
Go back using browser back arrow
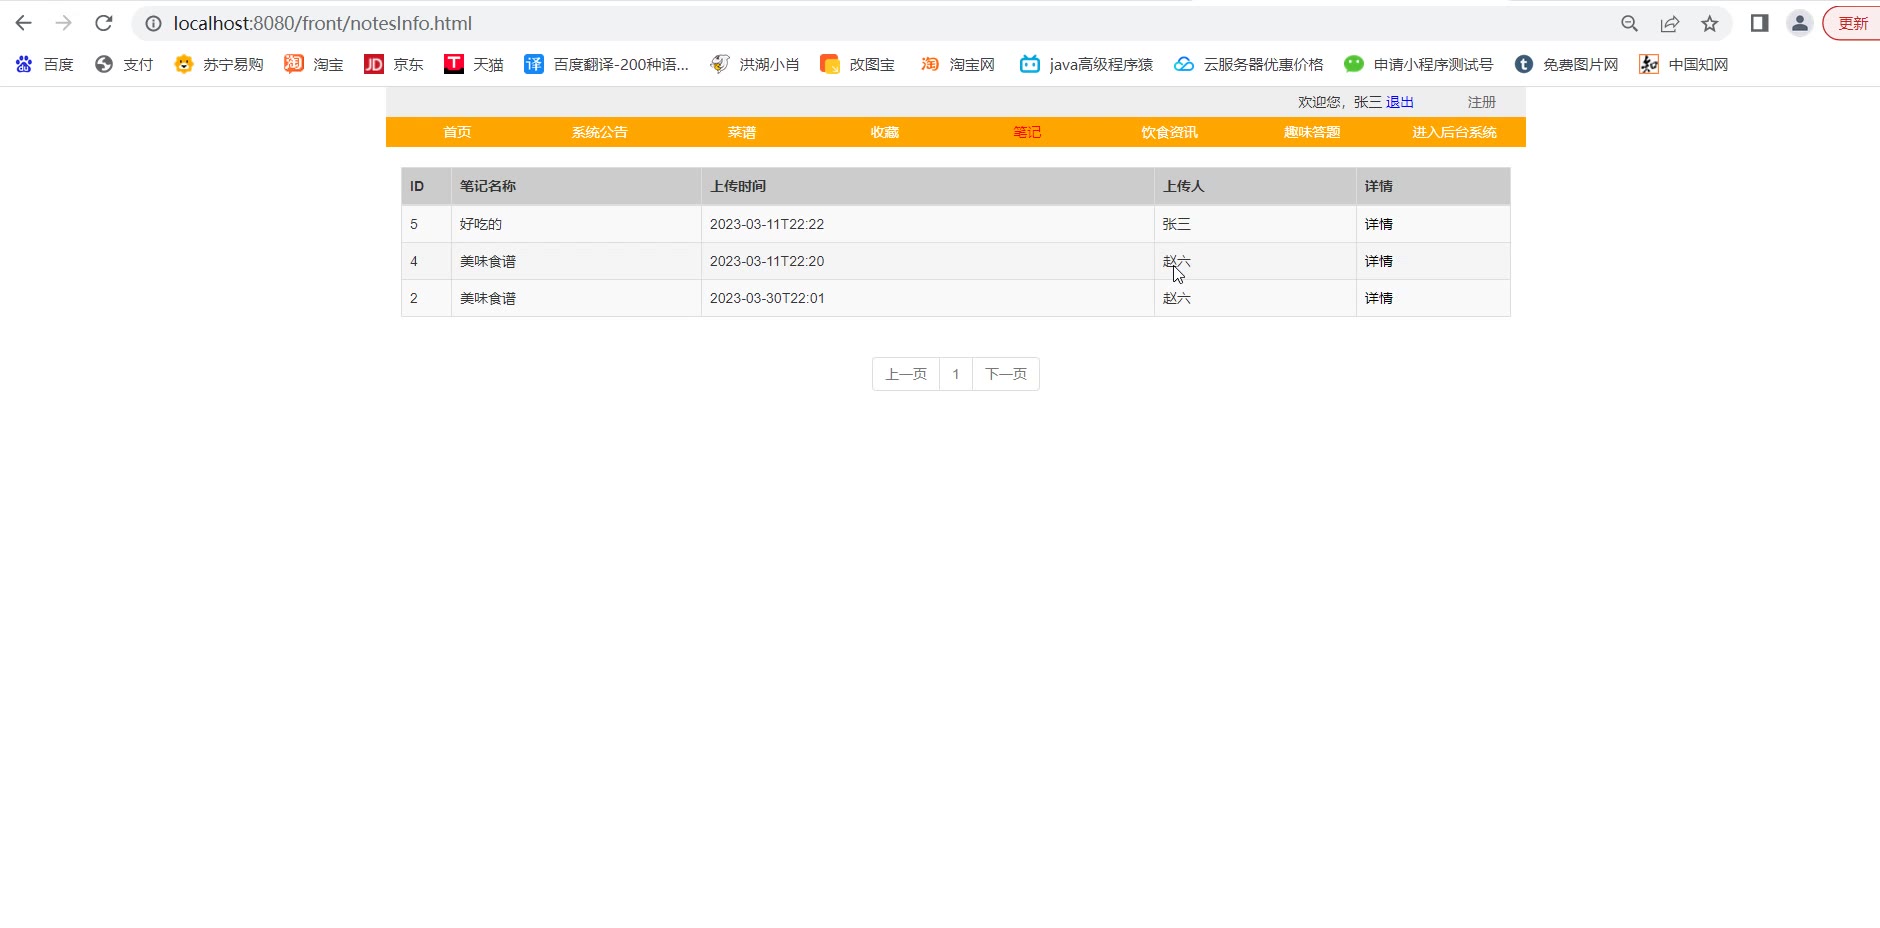[24, 23]
